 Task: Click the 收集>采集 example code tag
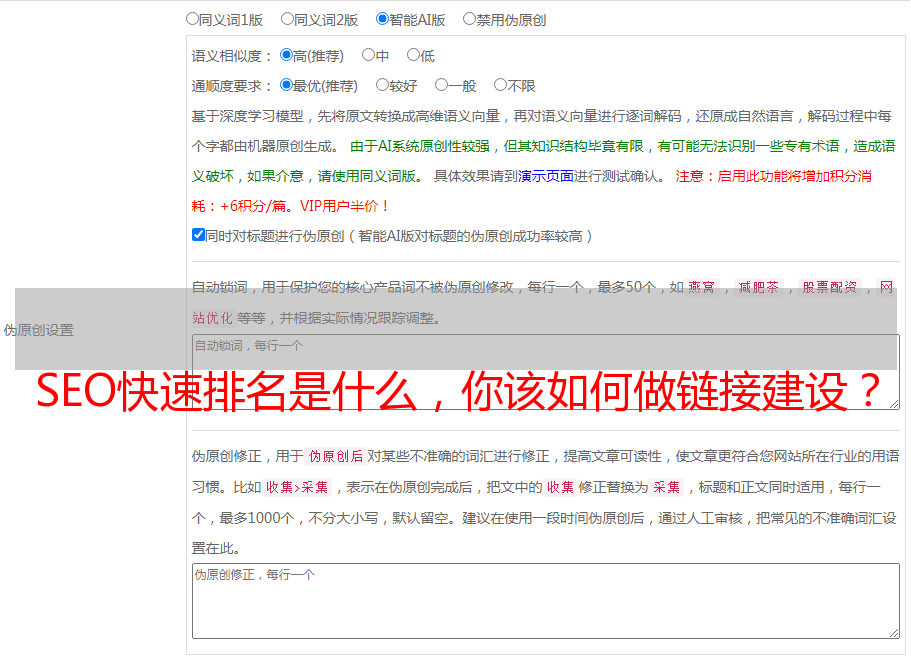tap(297, 487)
